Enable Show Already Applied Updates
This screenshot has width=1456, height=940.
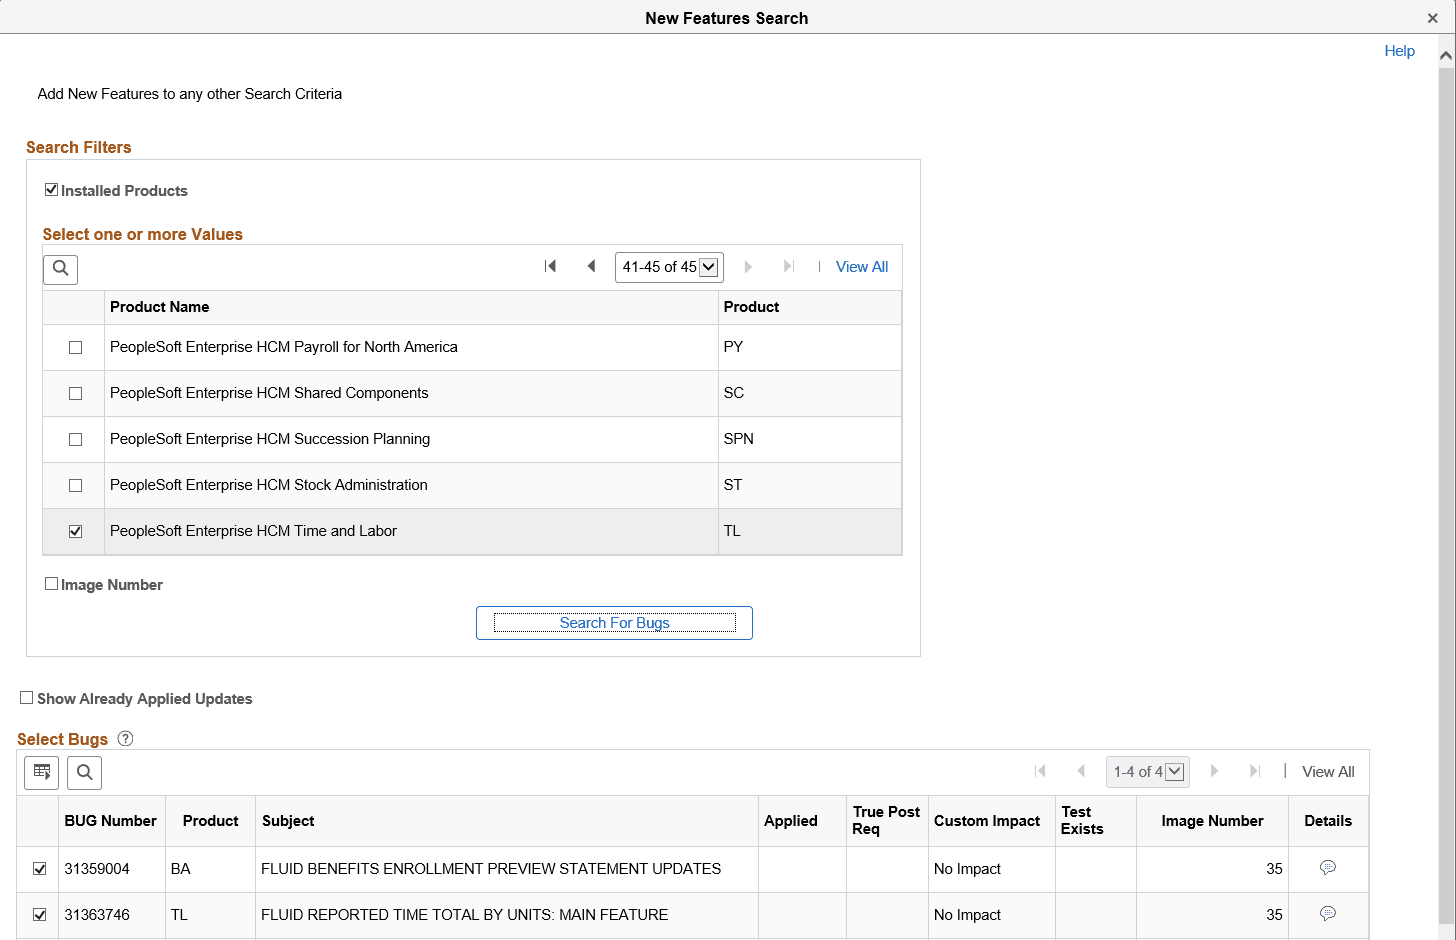click(24, 698)
